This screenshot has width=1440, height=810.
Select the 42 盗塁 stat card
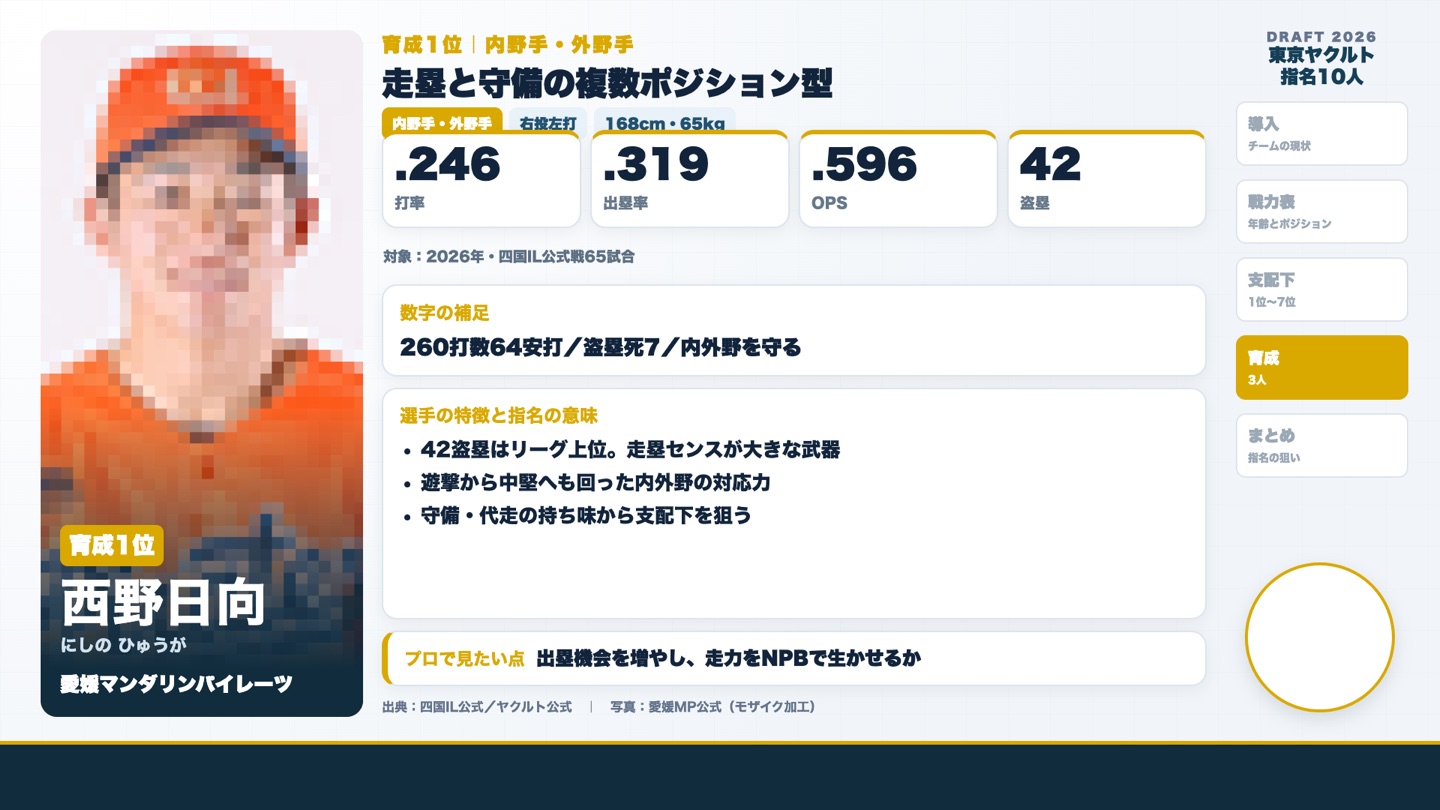(1107, 179)
